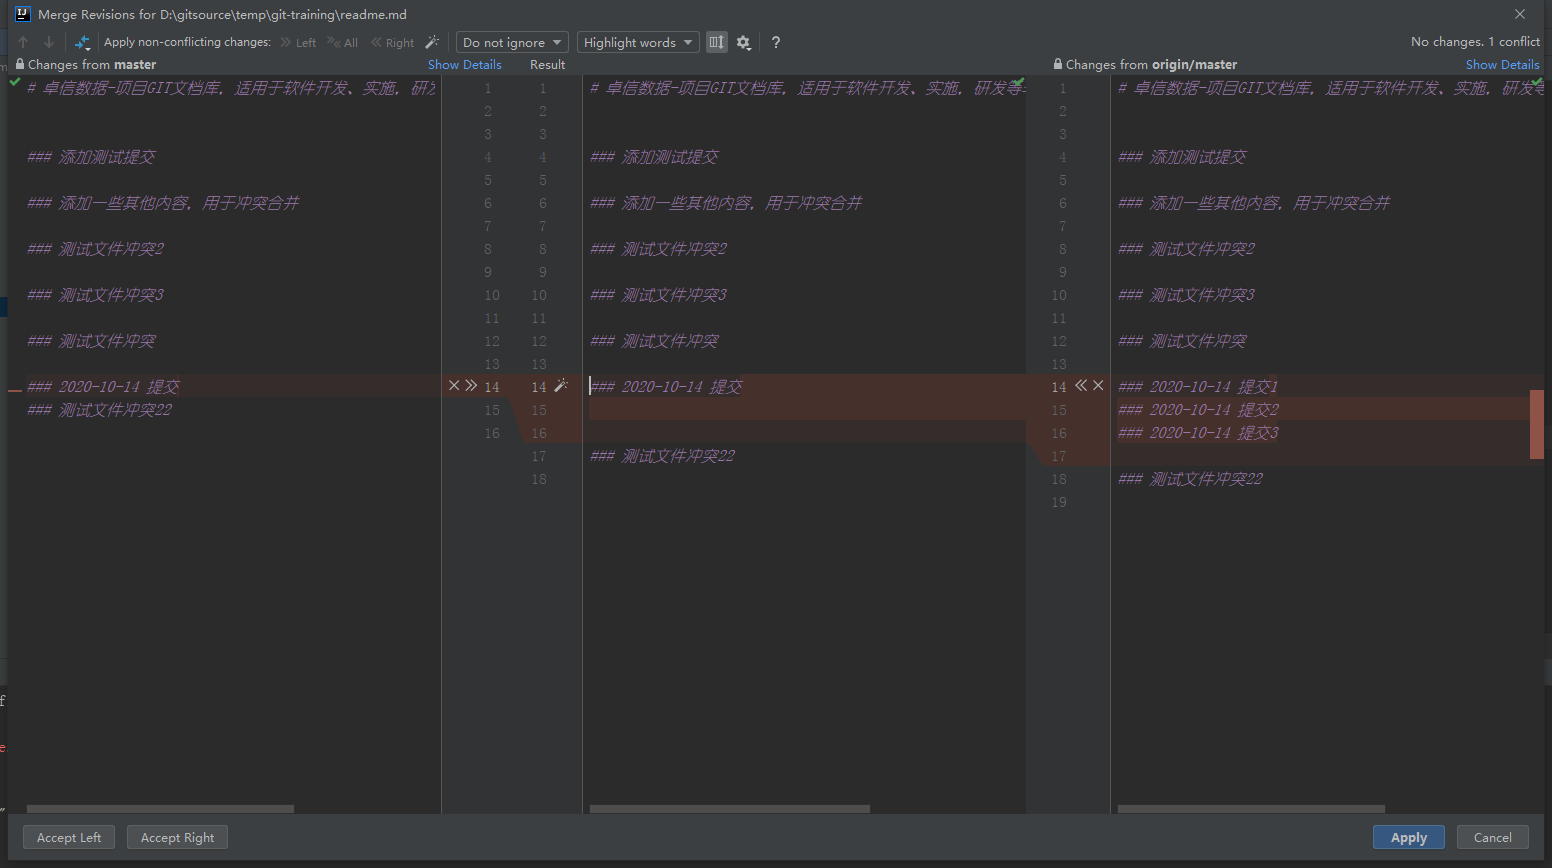Open the help question mark
1552x868 pixels.
776,42
